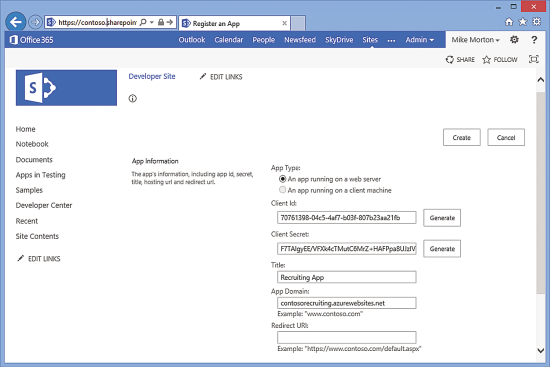The width and height of the screenshot is (550, 367).
Task: Open the address bar autocomplete dropdown arrow
Action: 152,22
